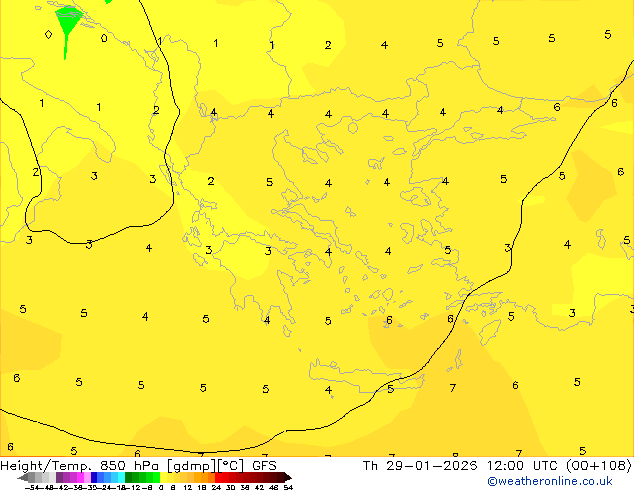Pick the orange legend swatch just left of 24

[x=211, y=477]
